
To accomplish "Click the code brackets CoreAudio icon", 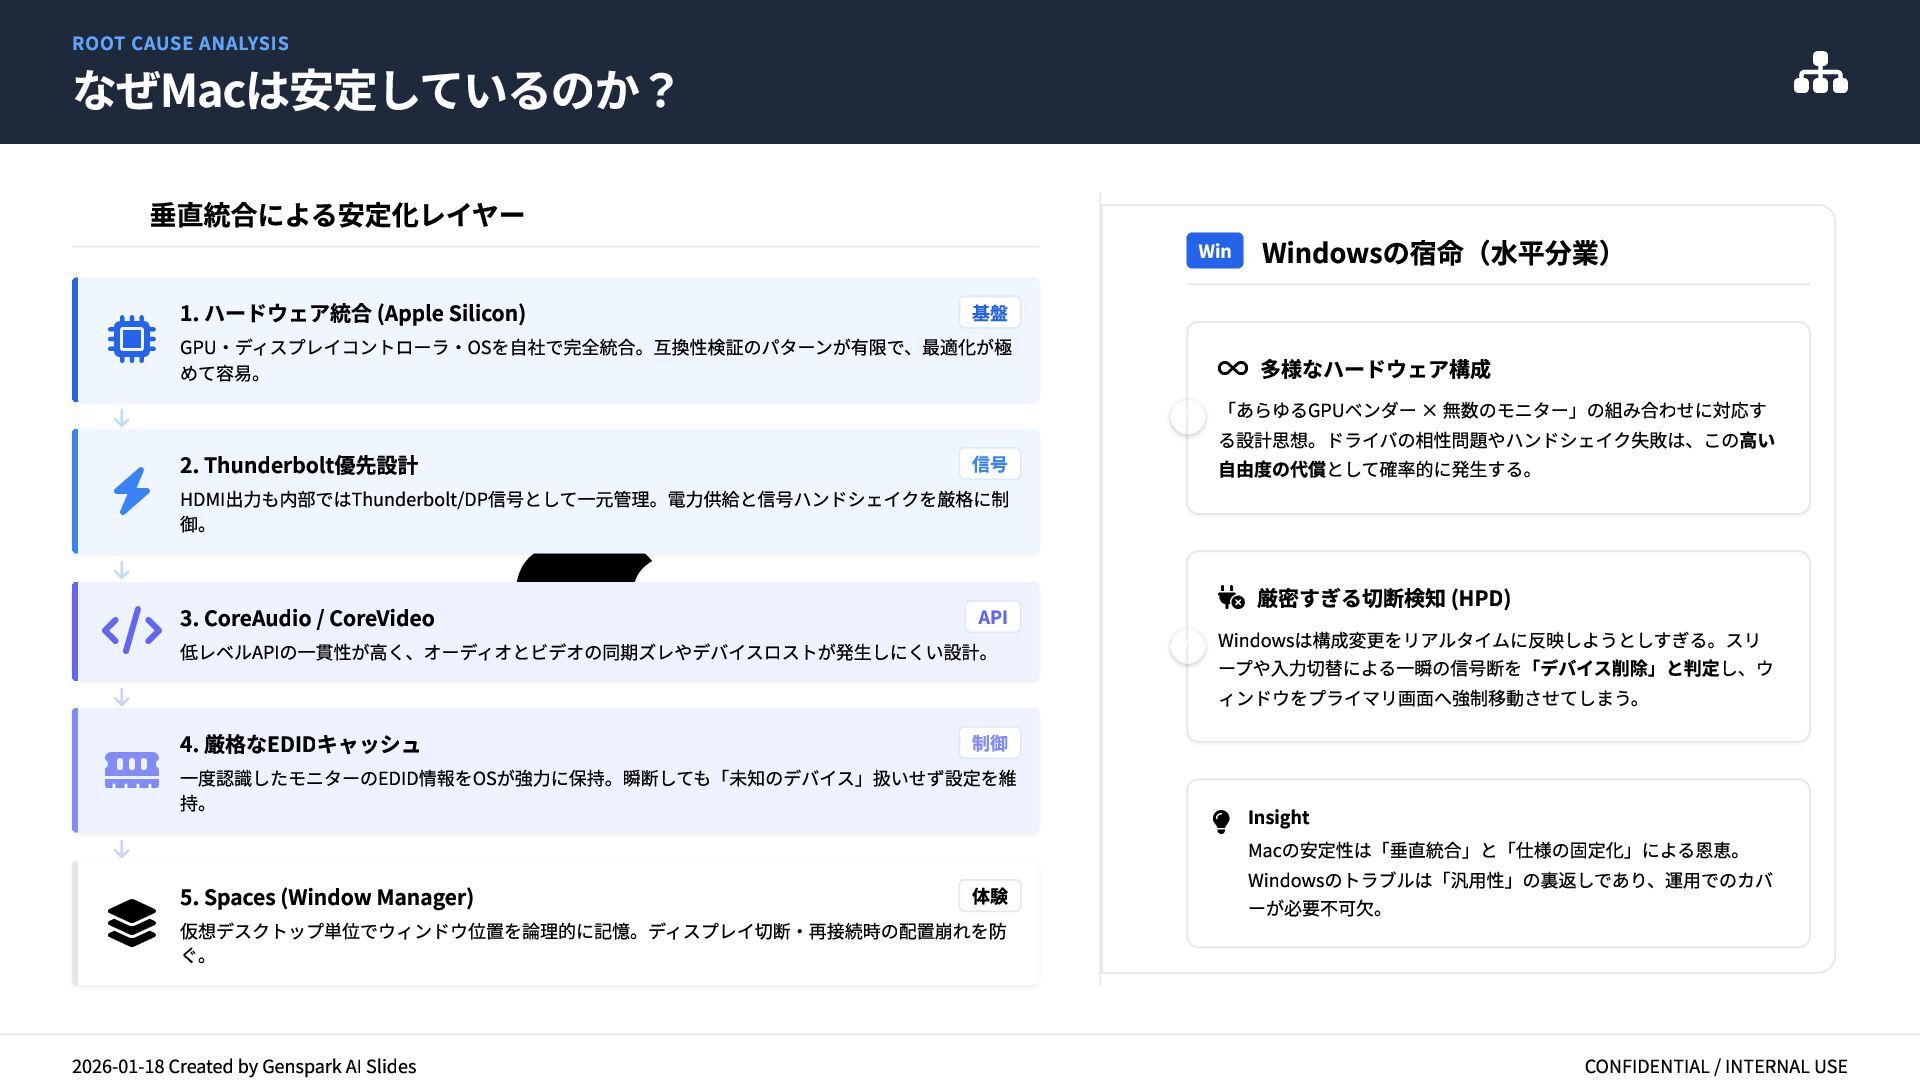I will [131, 631].
